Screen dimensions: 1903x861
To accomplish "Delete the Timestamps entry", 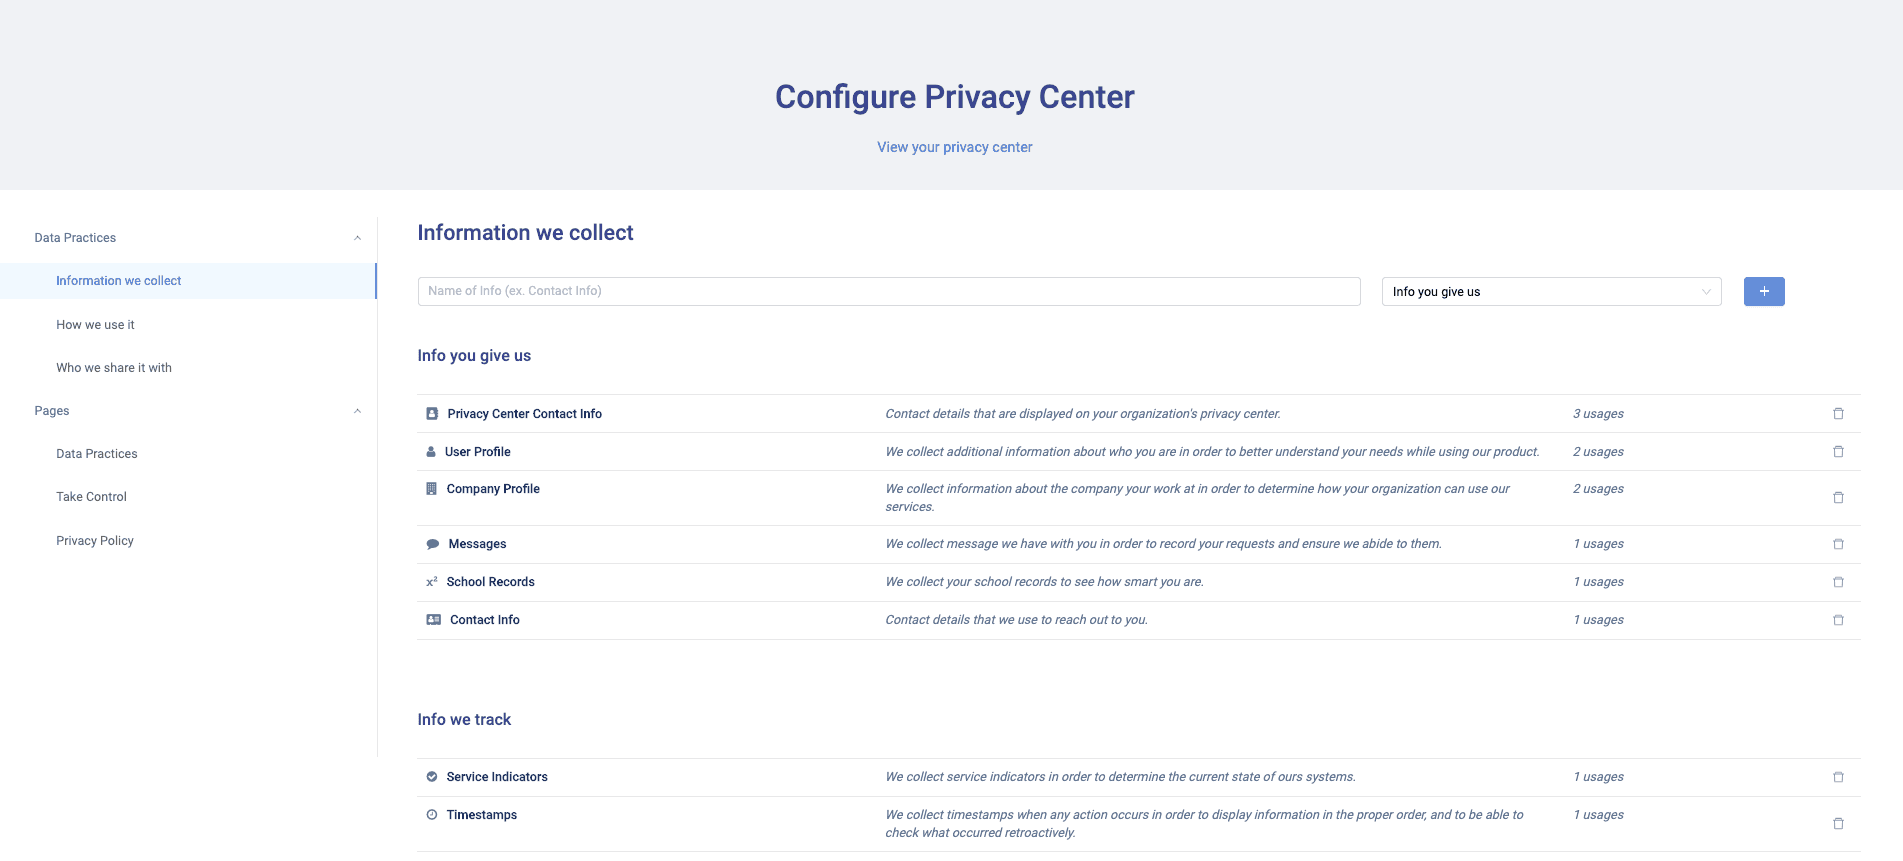I will (x=1838, y=824).
